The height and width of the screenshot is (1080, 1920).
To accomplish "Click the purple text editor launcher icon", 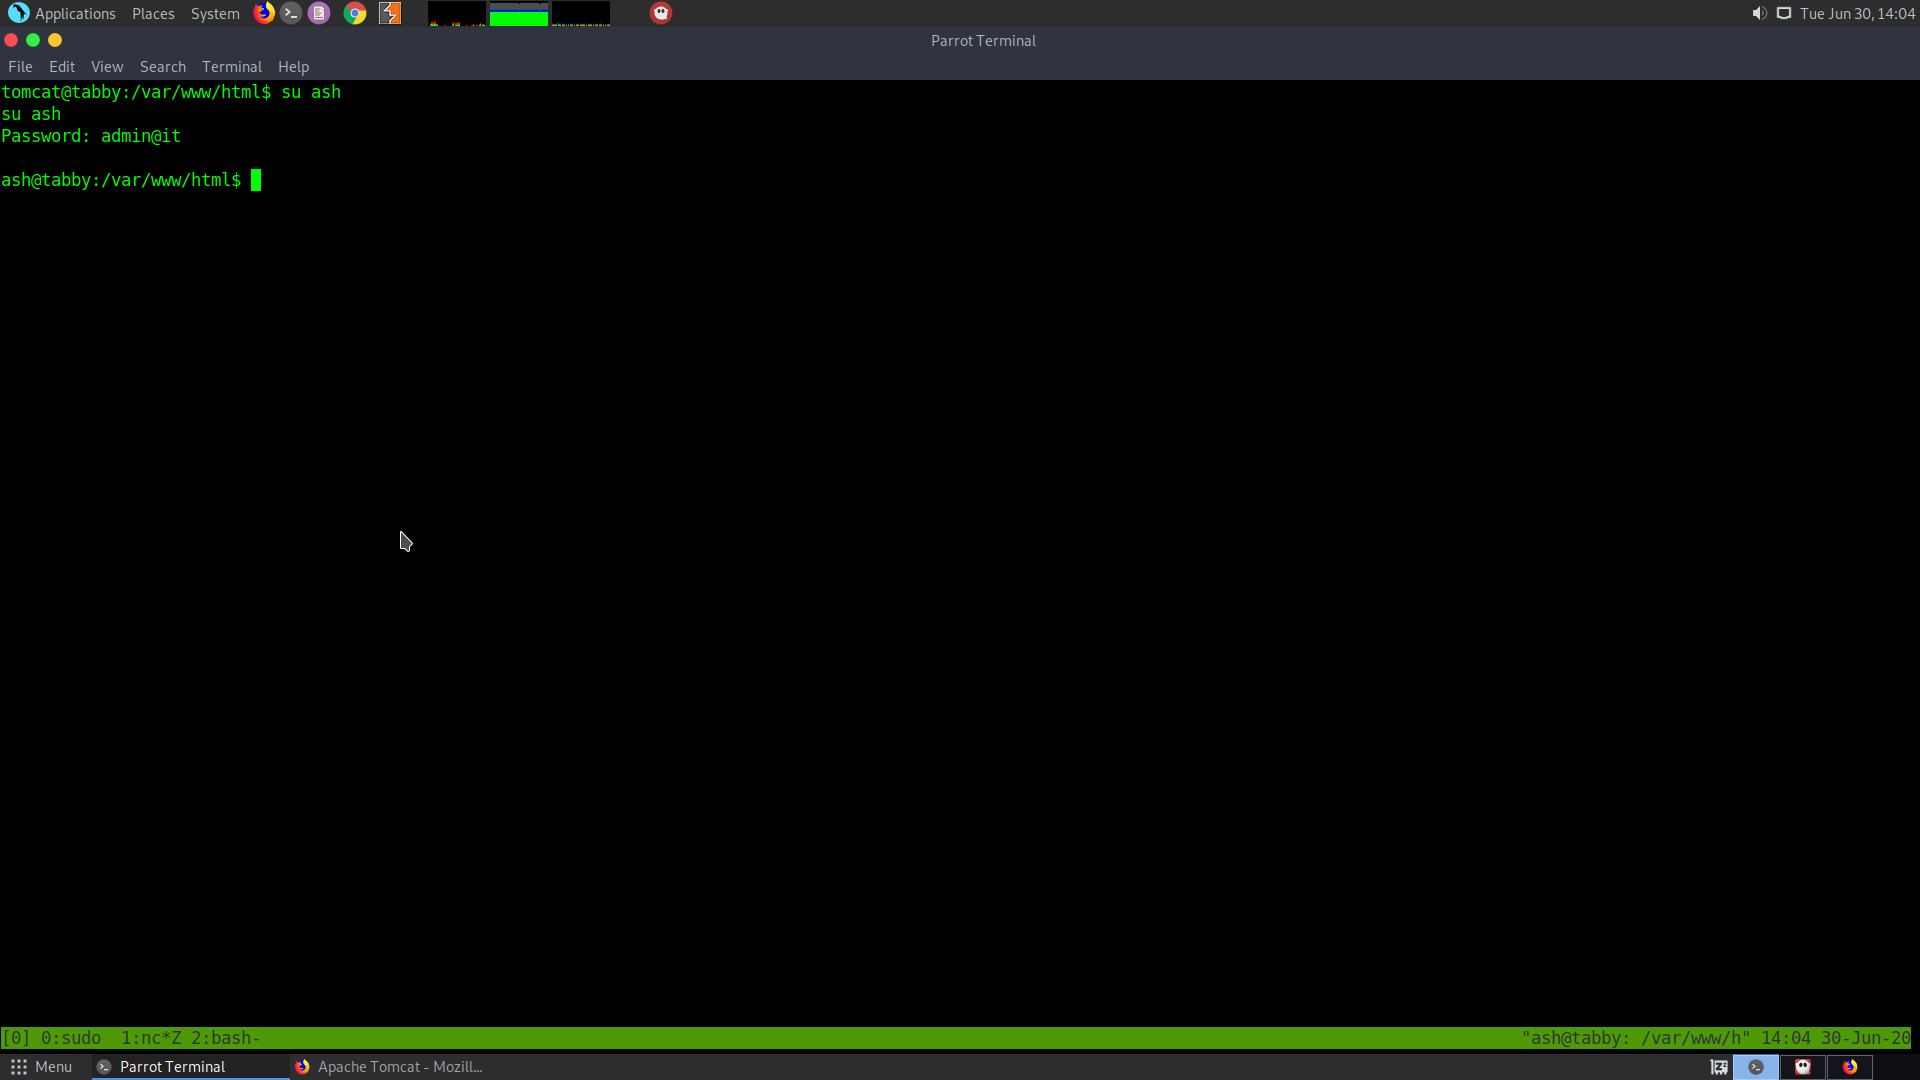I will coord(319,13).
